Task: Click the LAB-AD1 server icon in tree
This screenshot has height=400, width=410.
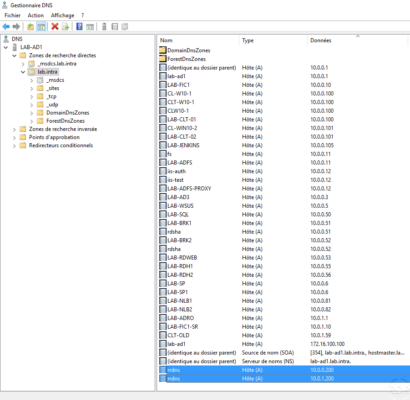Action: tap(15, 47)
